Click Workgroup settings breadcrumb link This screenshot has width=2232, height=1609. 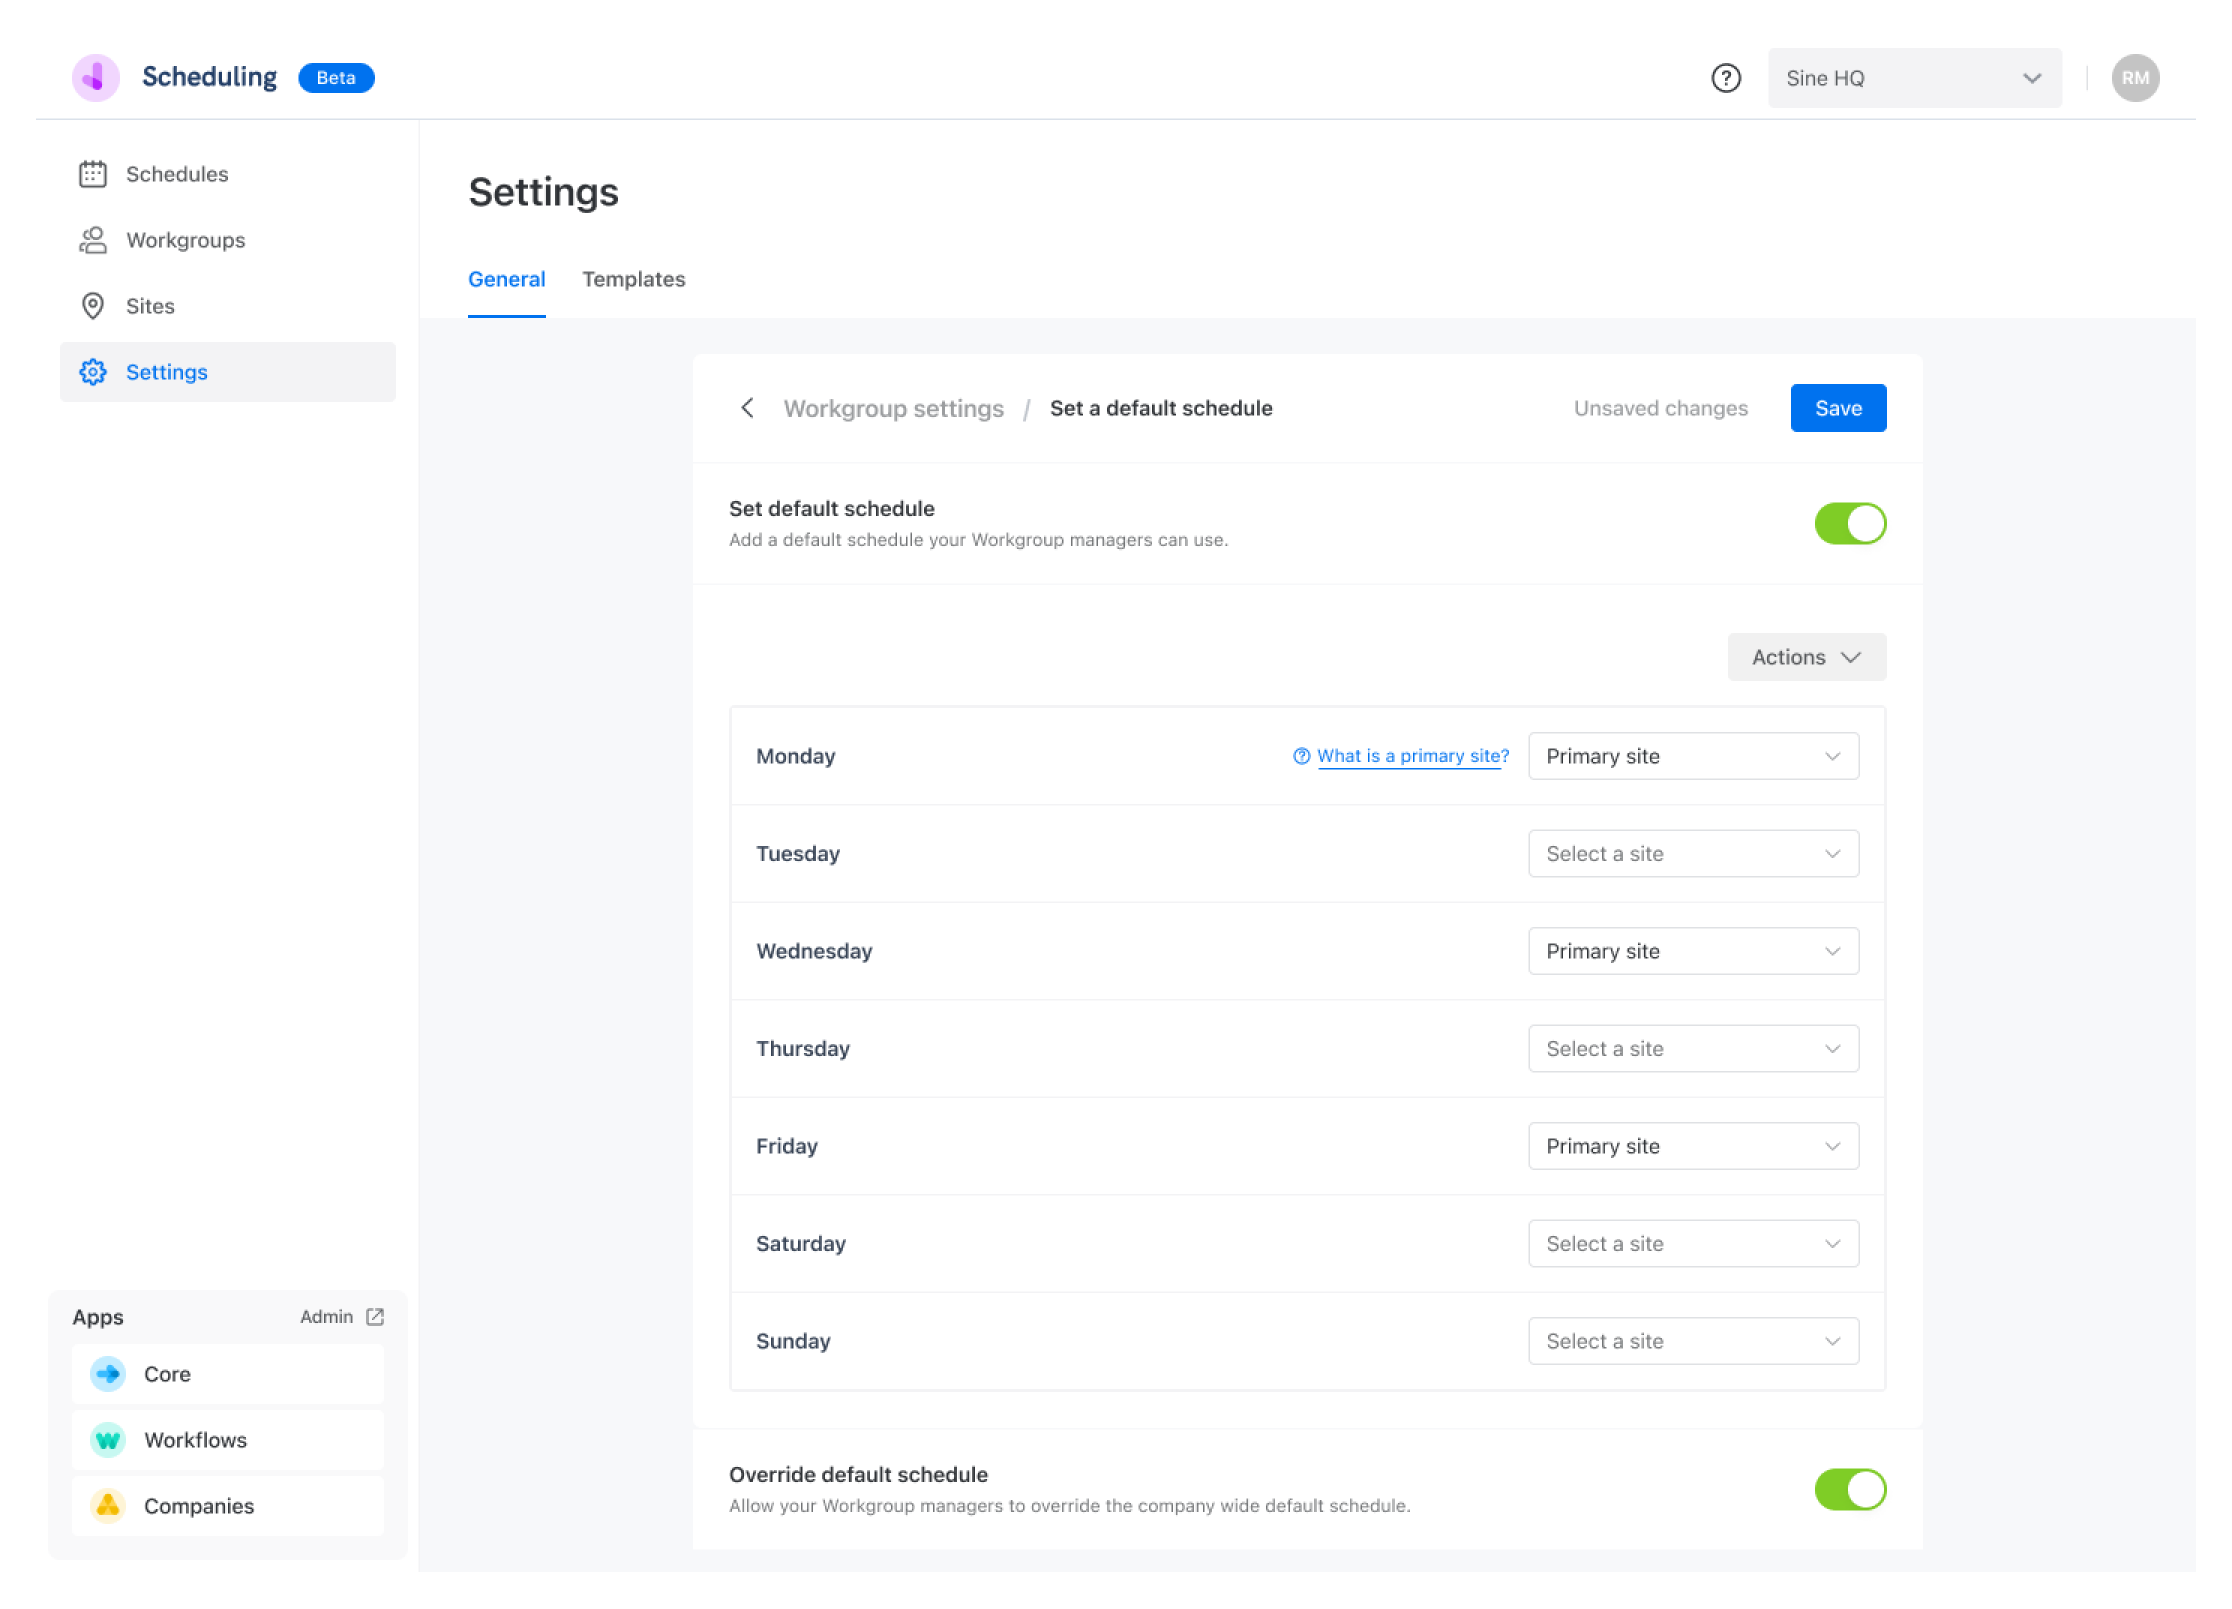click(x=893, y=408)
